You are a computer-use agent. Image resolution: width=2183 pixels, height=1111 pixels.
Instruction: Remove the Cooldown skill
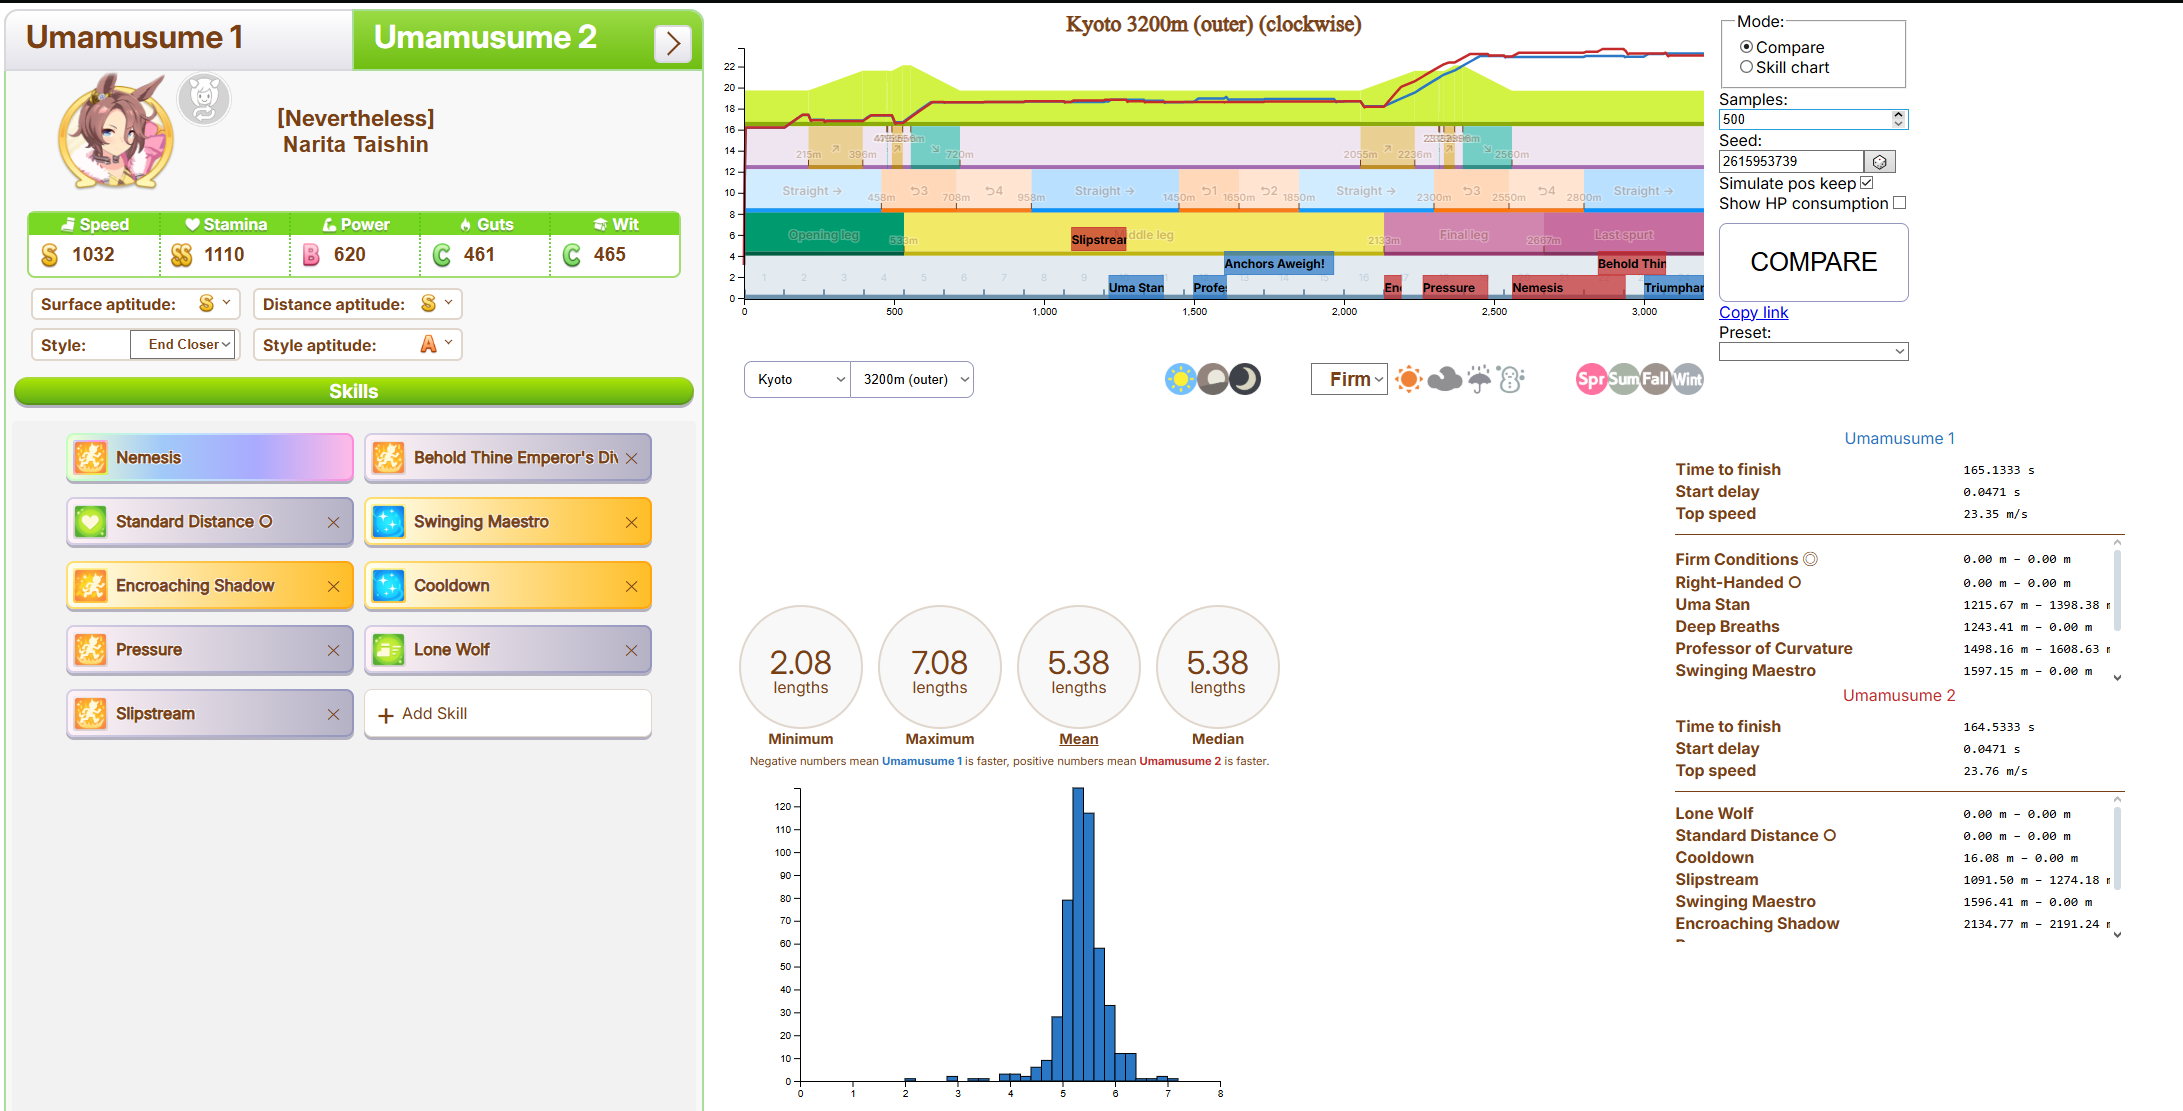click(632, 586)
